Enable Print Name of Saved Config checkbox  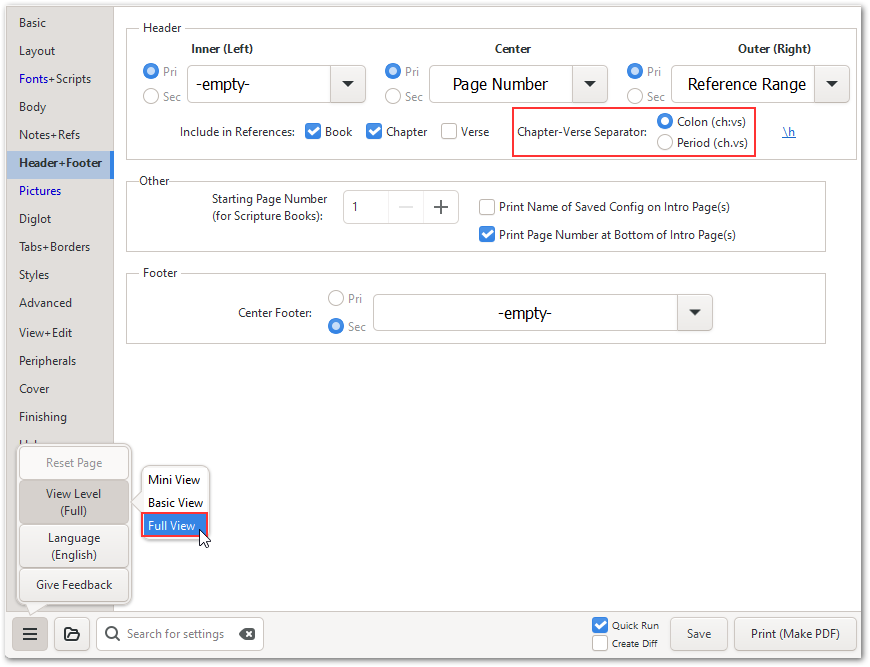tap(487, 207)
